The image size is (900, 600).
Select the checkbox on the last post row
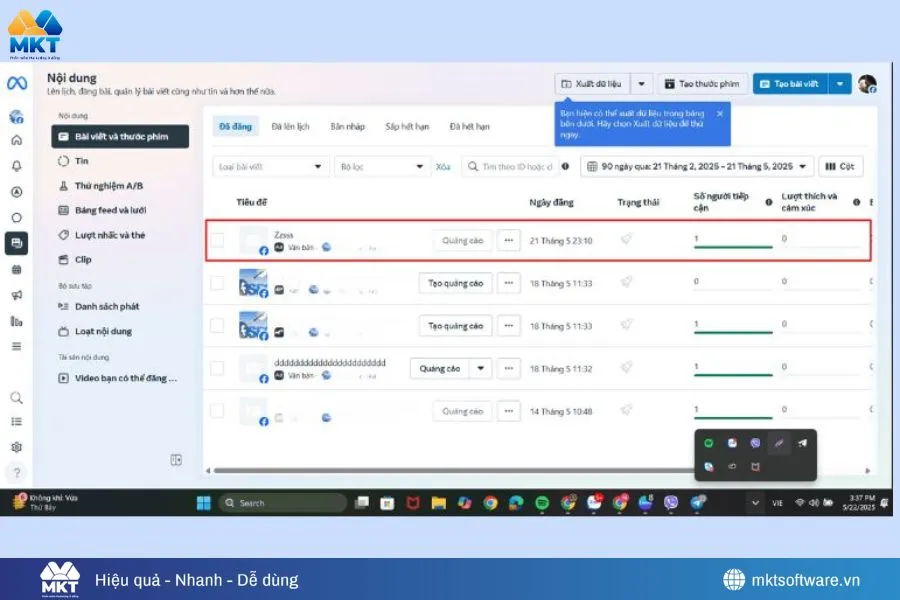217,410
